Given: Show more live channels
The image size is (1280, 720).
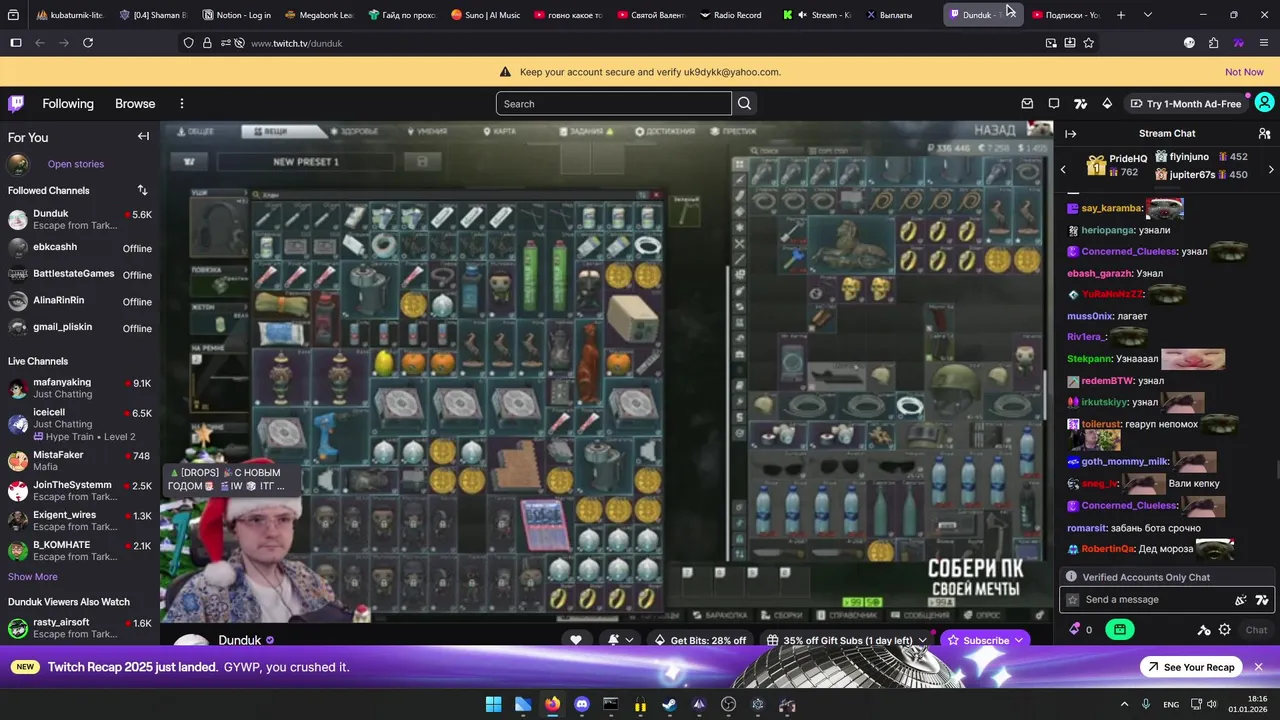Looking at the screenshot, I should [x=33, y=577].
